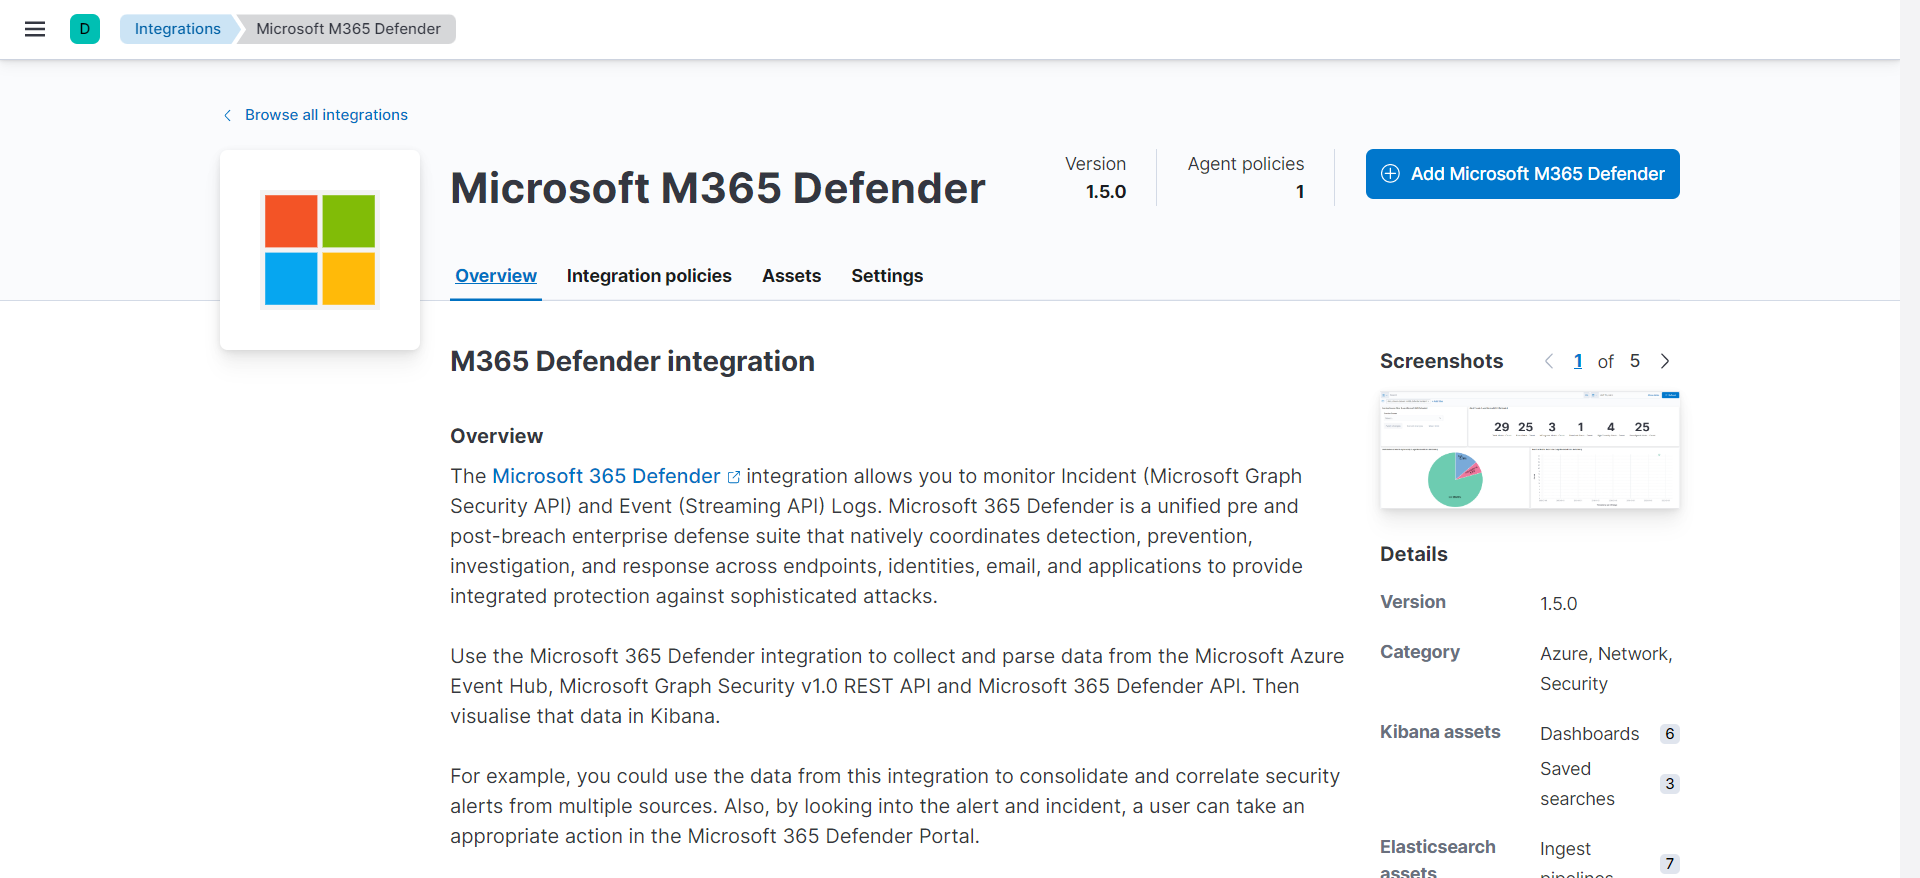The image size is (1920, 878).
Task: Click the Microsoft logo integration icon
Action: (x=320, y=250)
